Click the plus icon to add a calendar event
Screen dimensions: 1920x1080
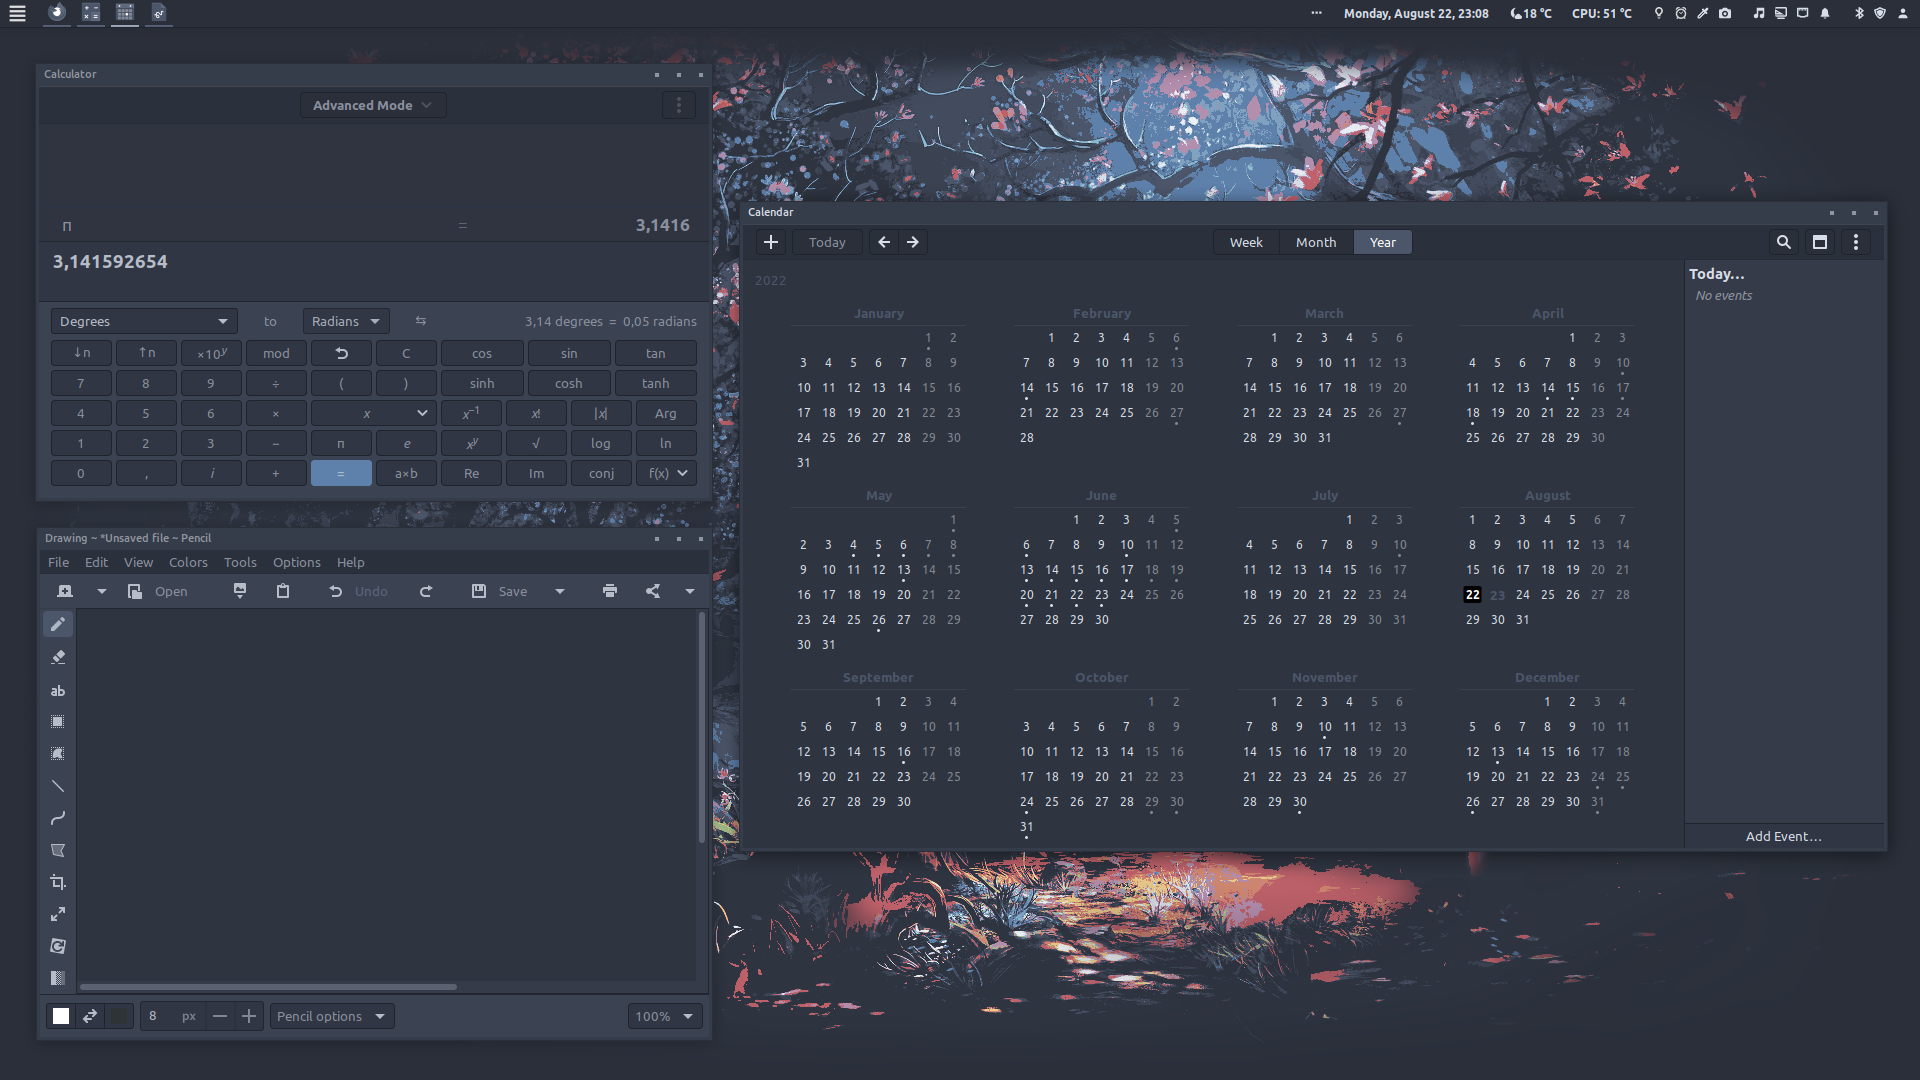click(771, 242)
